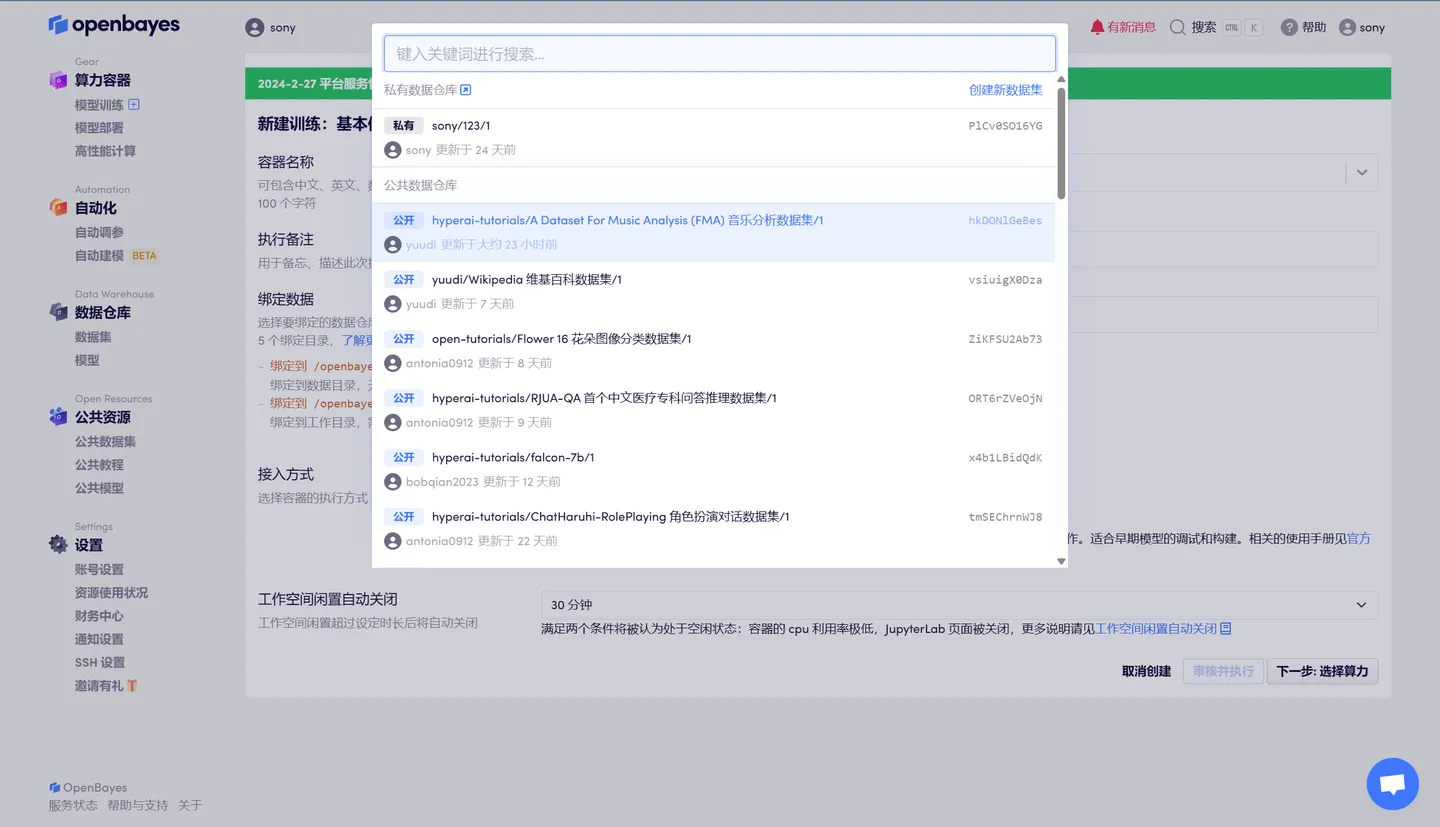Click the 帮助 help icon

(x=1287, y=27)
